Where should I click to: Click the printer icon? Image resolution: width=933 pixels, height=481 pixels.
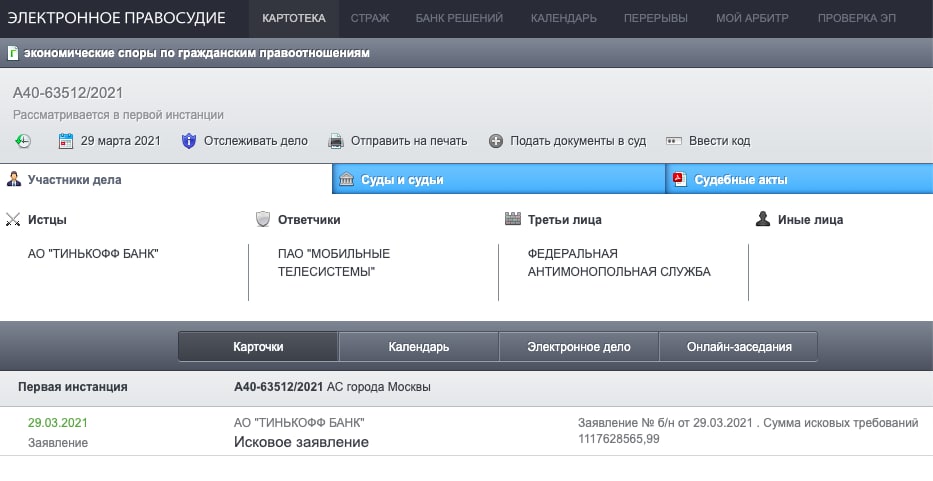336,141
